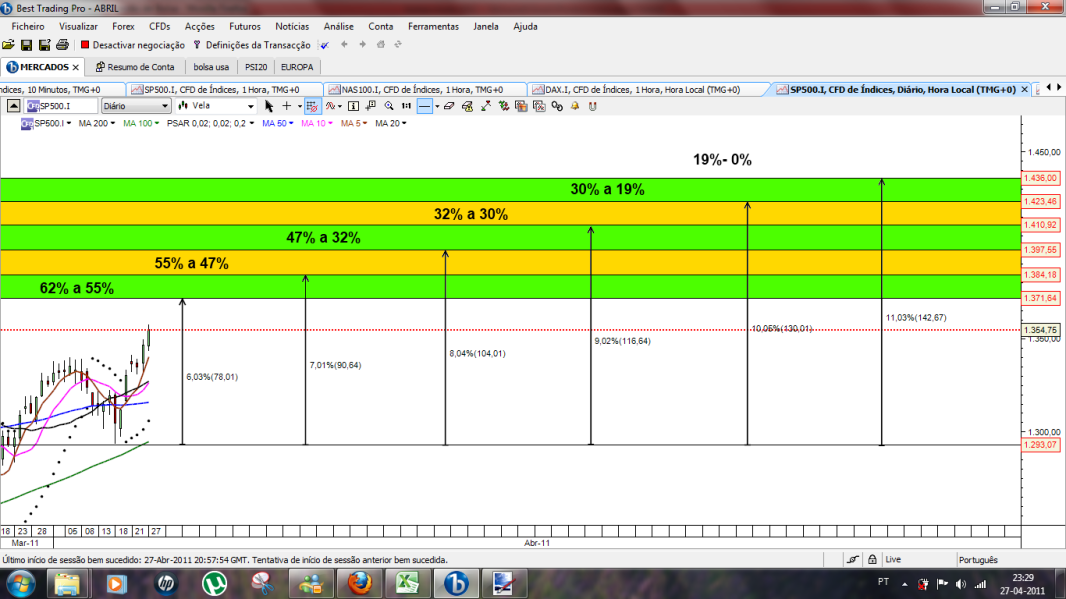
Task: Open the Diário timeframe dropdown
Action: pyautogui.click(x=135, y=106)
